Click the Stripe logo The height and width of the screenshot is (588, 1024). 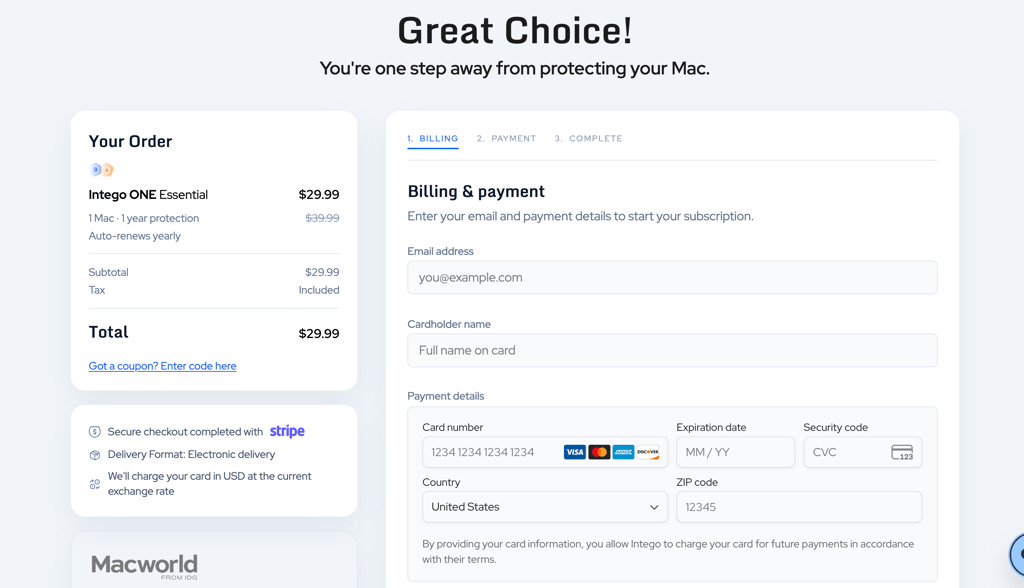tap(287, 431)
